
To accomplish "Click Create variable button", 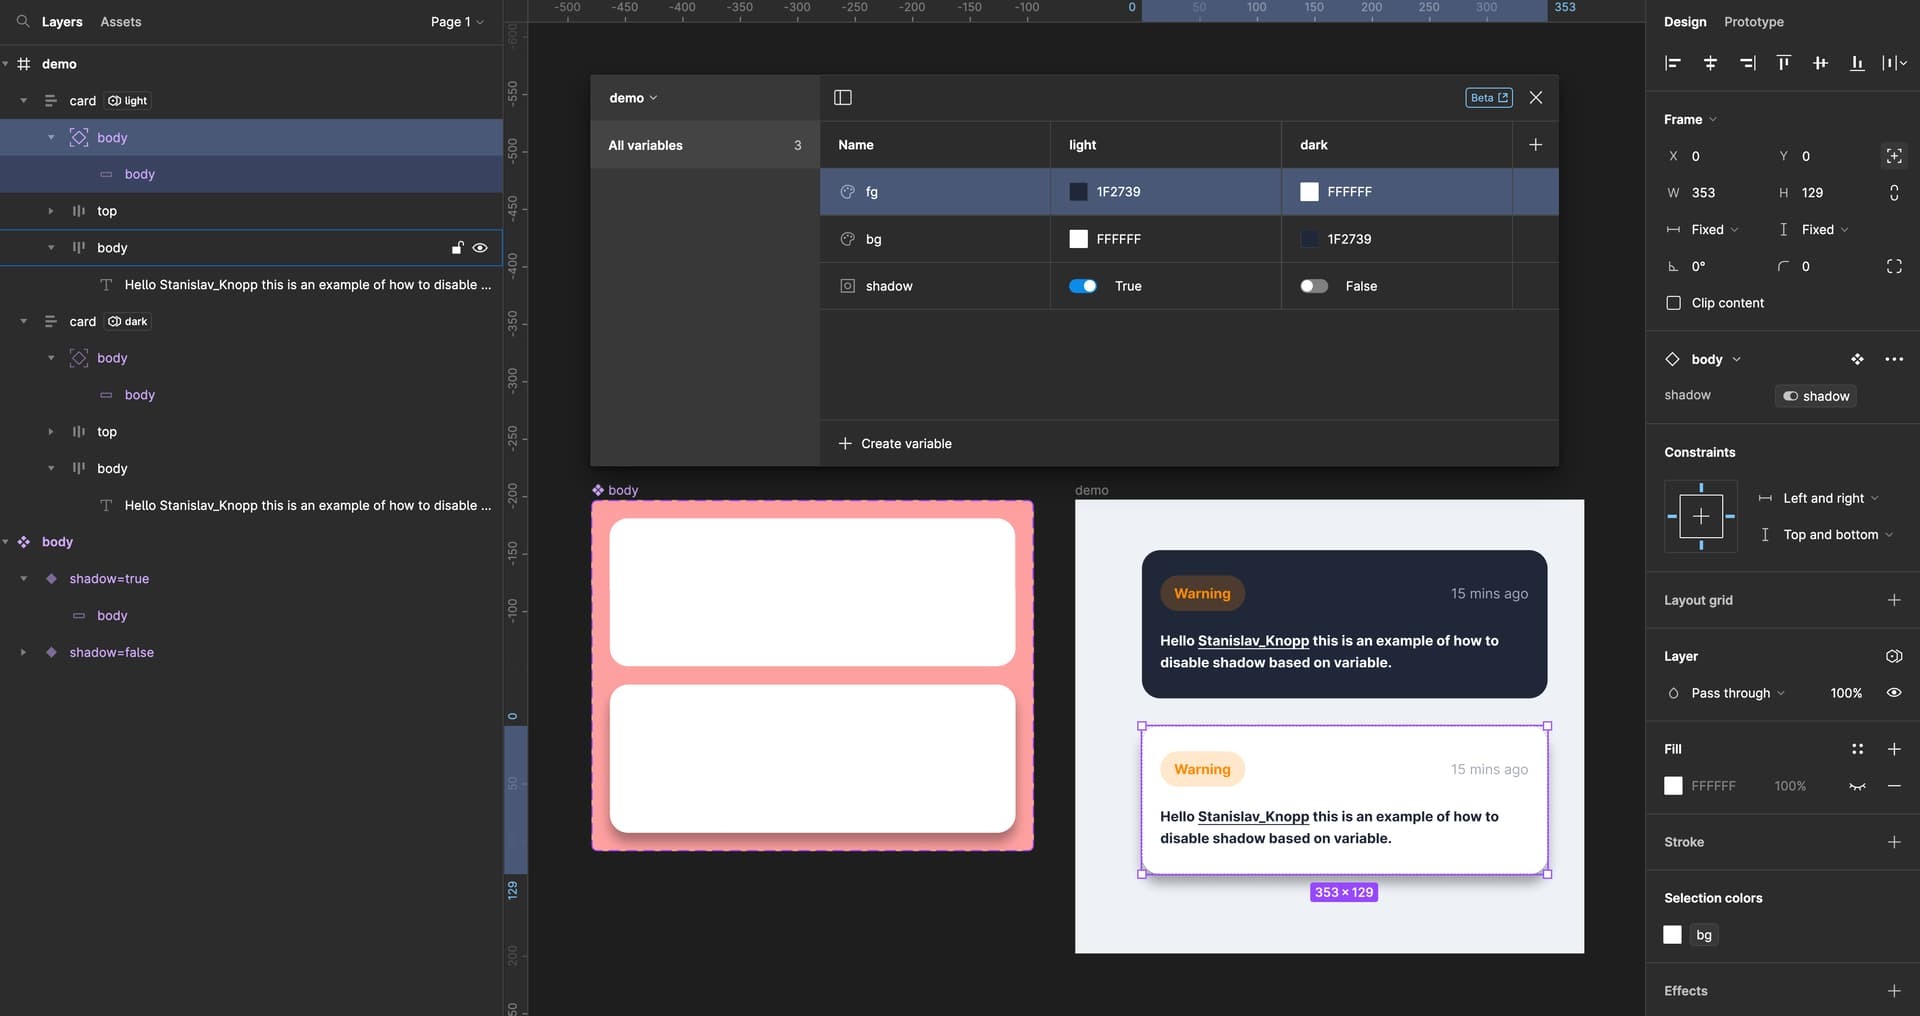I will point(895,443).
